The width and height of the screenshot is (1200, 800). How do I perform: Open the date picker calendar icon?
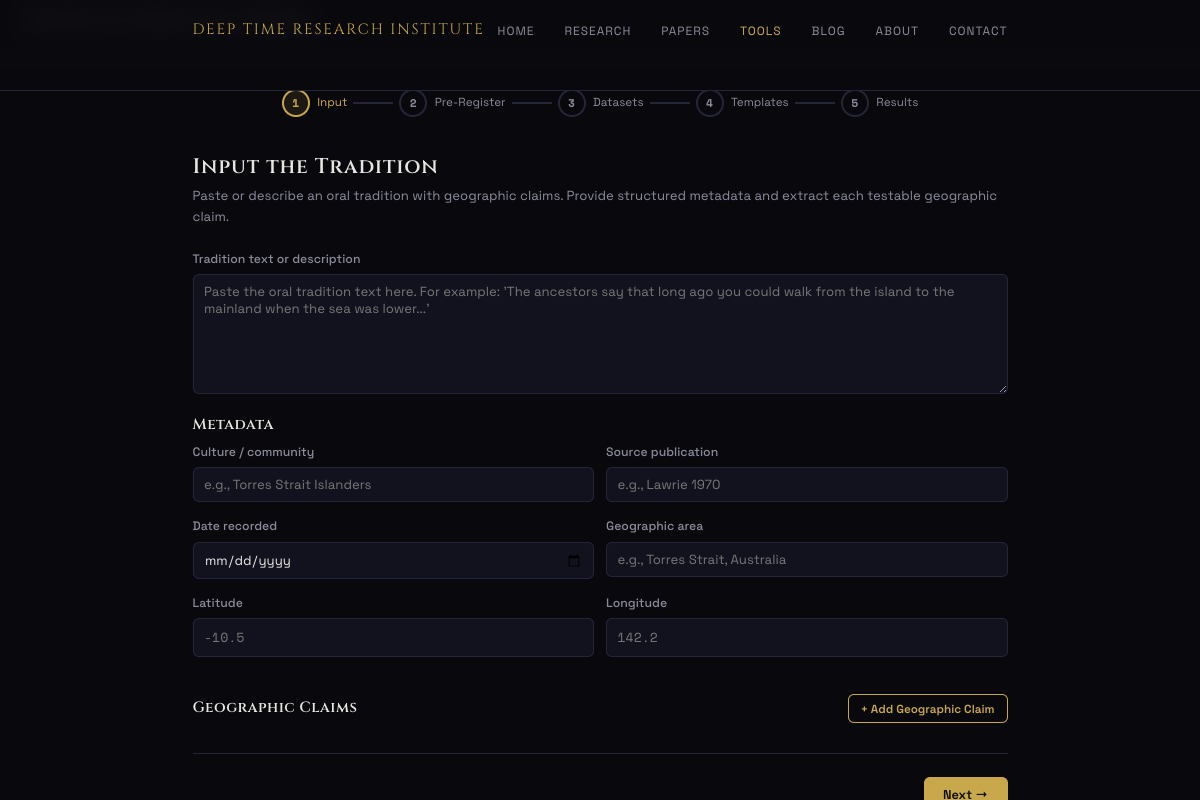(574, 561)
